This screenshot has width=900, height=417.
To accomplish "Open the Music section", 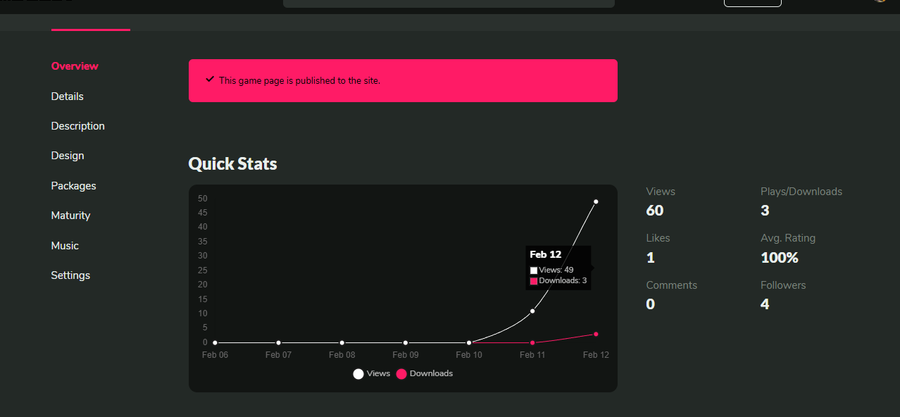I will click(65, 245).
